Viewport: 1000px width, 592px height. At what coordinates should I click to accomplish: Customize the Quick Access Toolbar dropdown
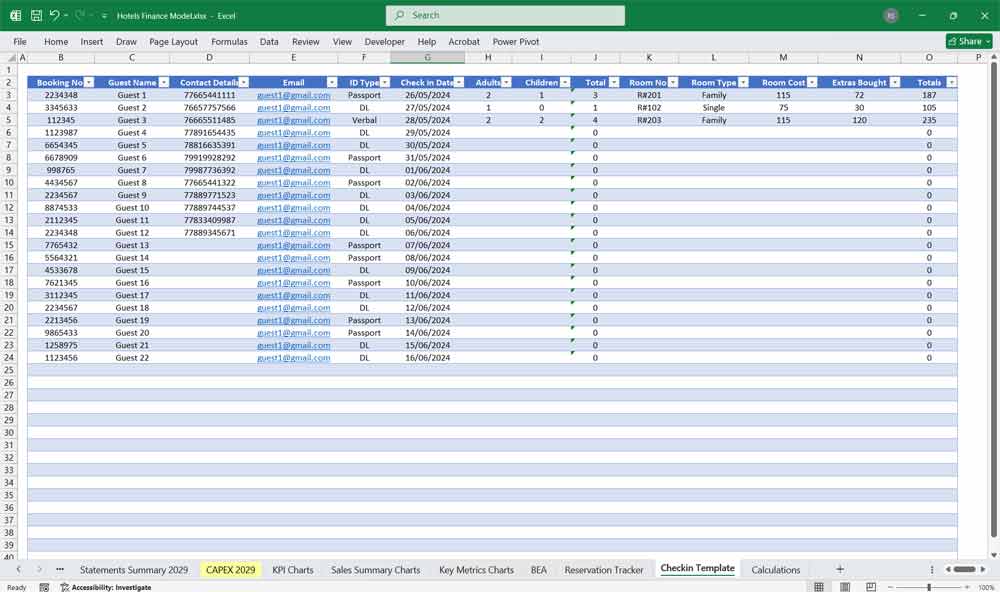pyautogui.click(x=104, y=16)
